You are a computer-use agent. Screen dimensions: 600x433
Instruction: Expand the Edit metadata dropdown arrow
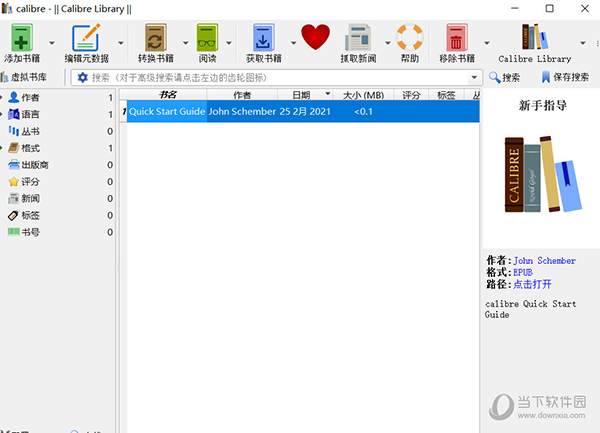tap(121, 43)
